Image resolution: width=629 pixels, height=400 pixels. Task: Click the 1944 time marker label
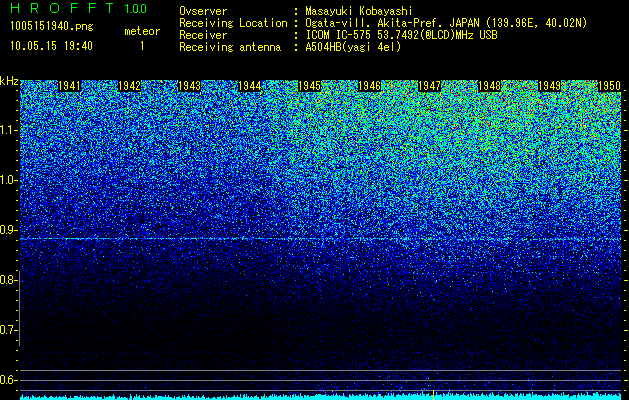coord(250,86)
